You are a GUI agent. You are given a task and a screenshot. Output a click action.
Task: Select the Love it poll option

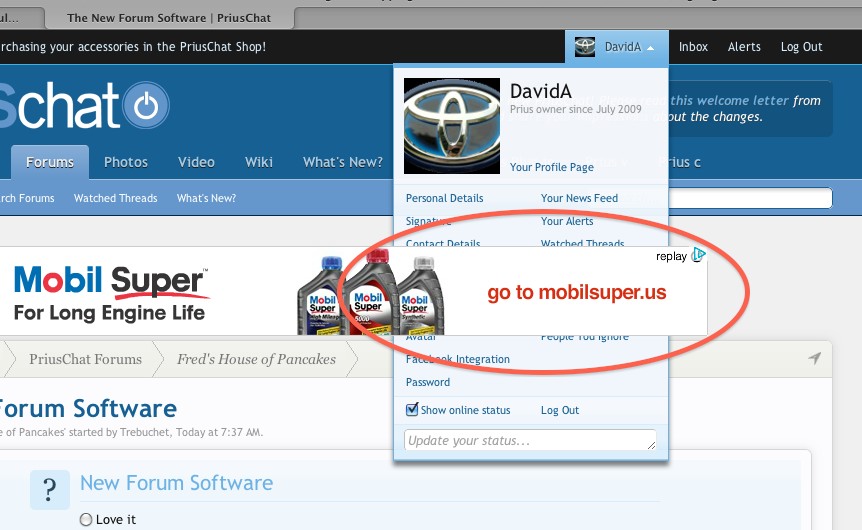(86, 520)
